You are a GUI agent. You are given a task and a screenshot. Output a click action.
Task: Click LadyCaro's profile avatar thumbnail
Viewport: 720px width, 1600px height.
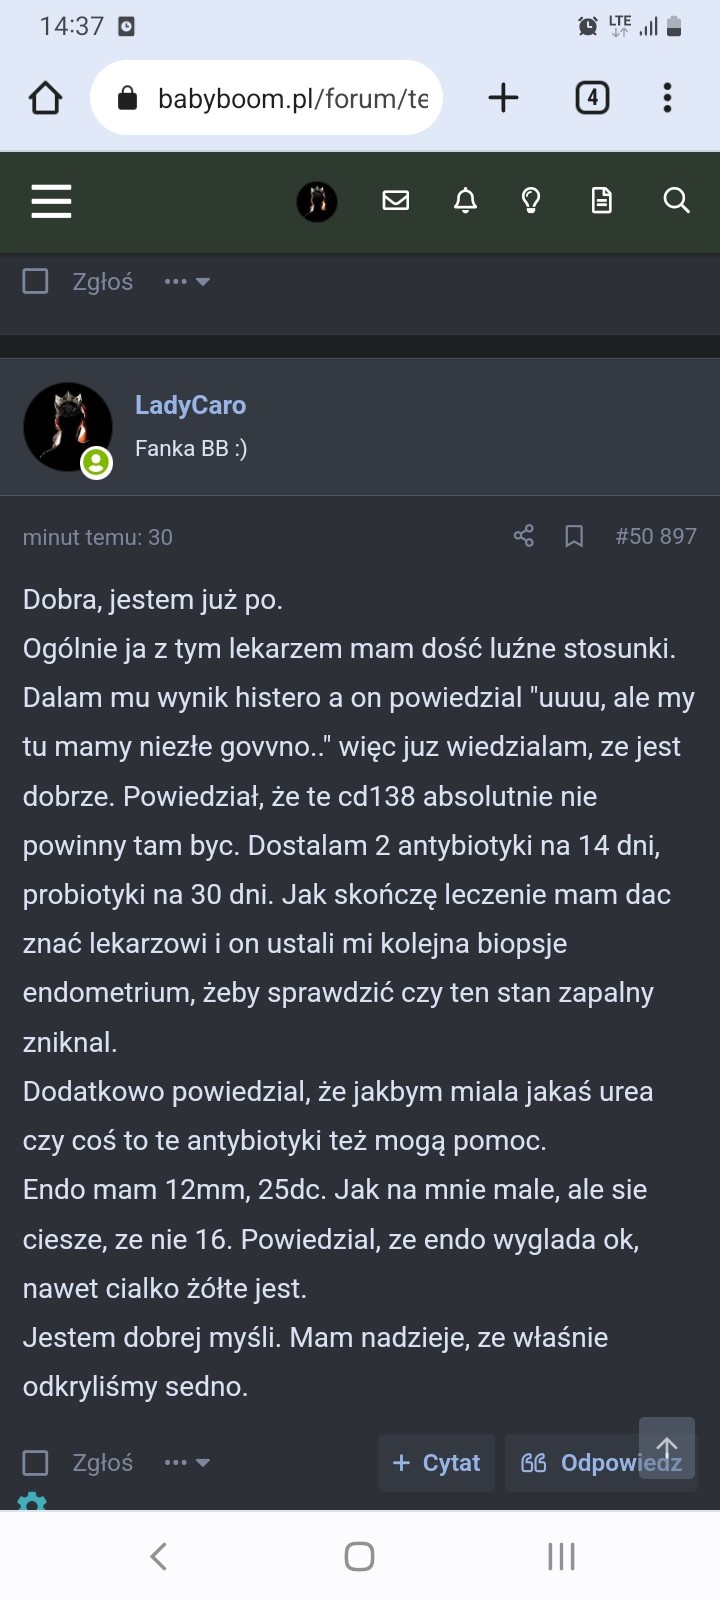click(x=67, y=427)
